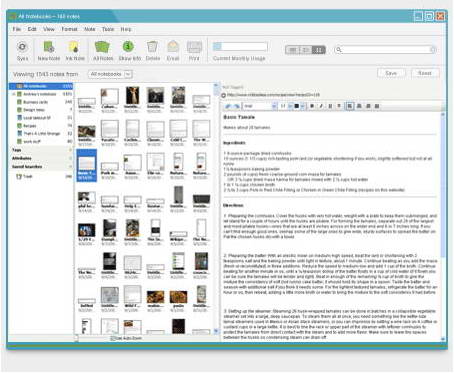Click the Current Monthly Usage progress bar

(240, 46)
